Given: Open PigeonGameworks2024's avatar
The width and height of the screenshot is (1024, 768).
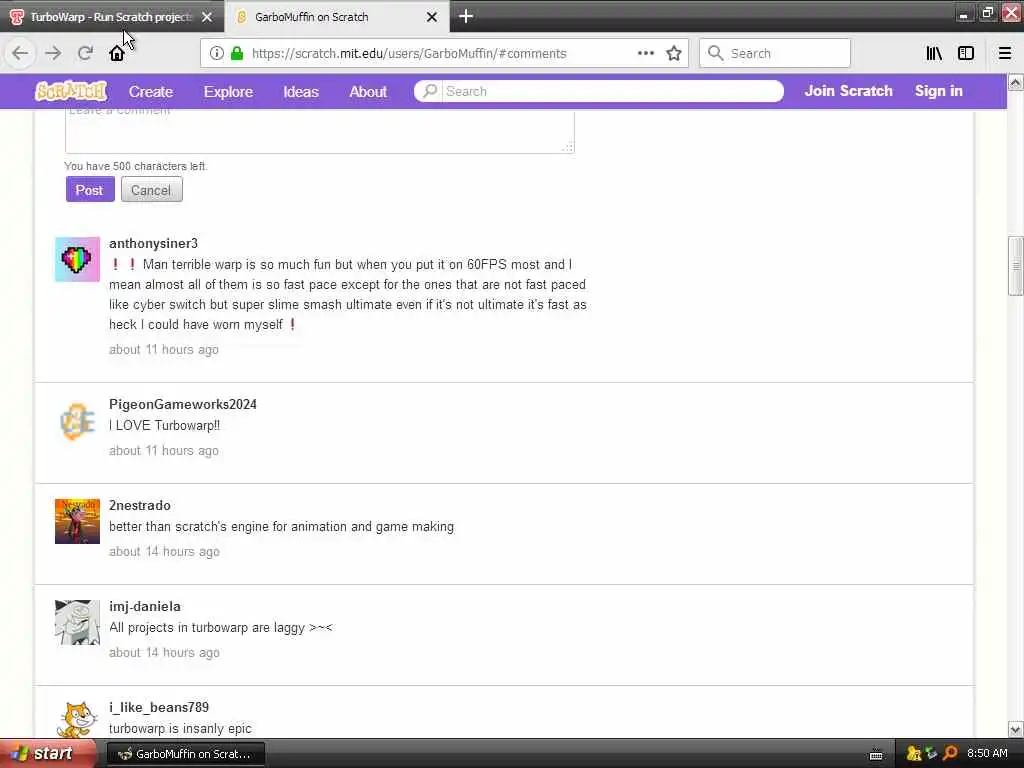Looking at the screenshot, I should click(x=77, y=421).
